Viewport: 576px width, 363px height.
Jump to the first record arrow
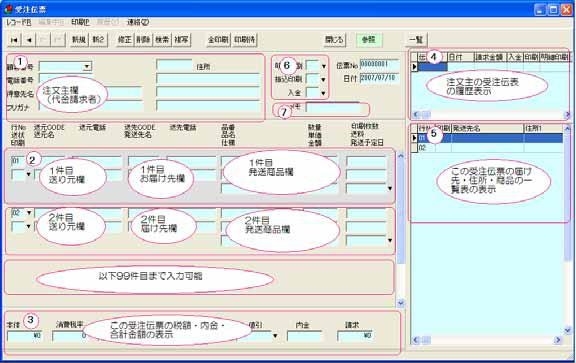click(14, 40)
